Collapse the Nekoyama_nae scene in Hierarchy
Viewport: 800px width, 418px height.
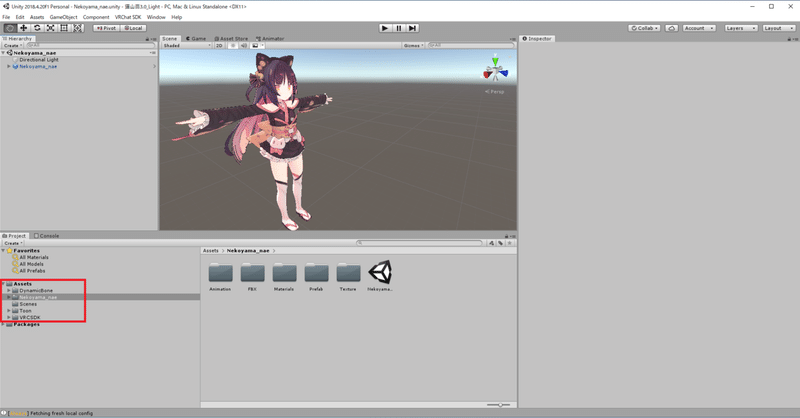[3, 53]
